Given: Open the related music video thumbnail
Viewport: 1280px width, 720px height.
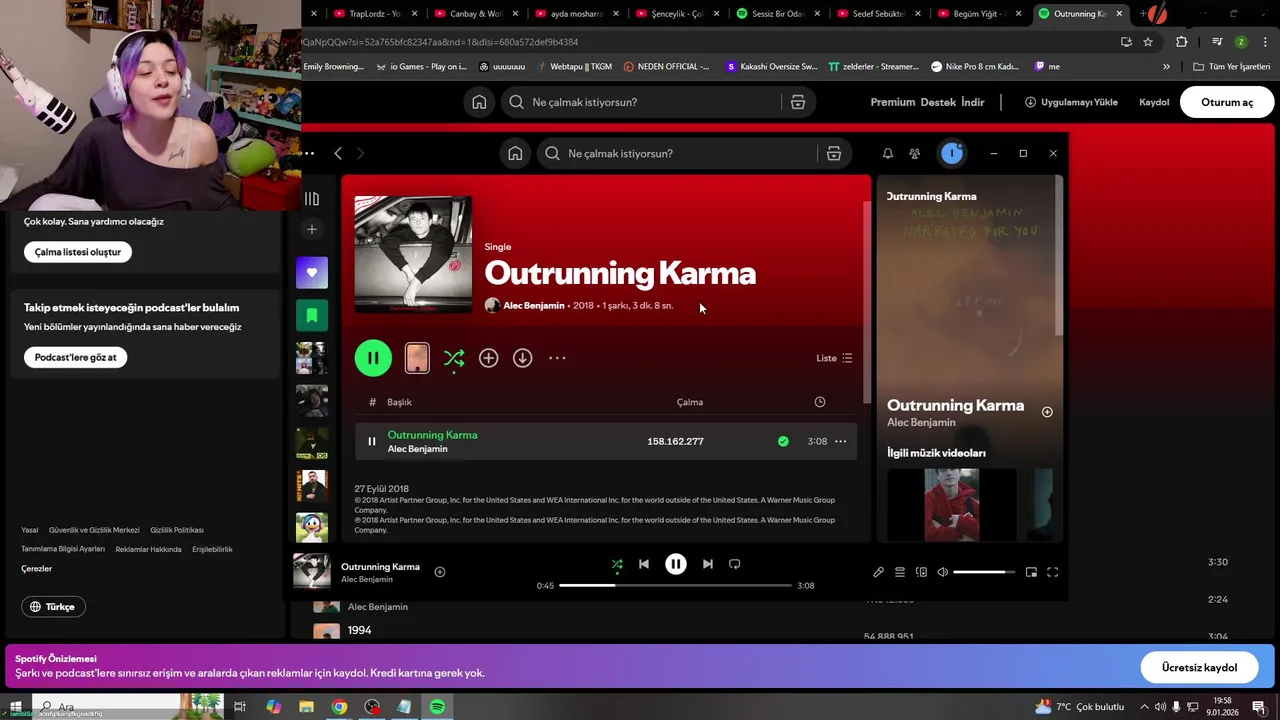Looking at the screenshot, I should point(952,505).
